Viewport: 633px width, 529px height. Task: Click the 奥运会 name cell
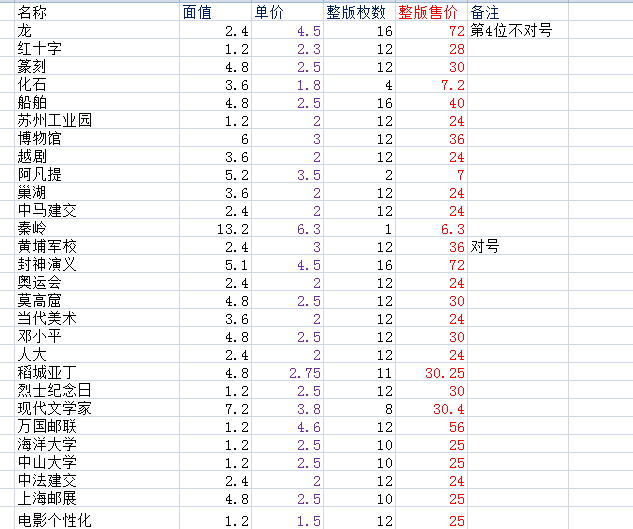point(97,283)
